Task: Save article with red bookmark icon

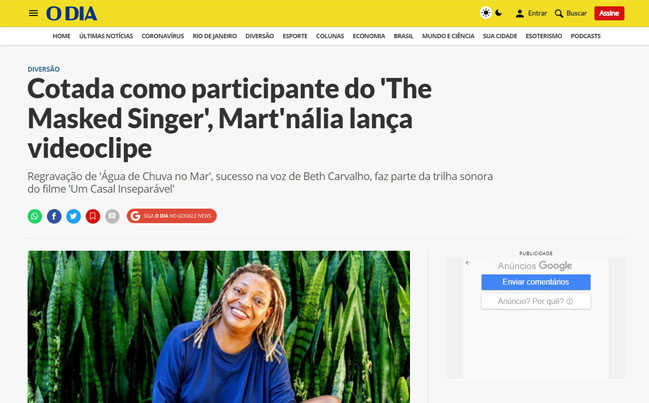Action: pos(93,216)
